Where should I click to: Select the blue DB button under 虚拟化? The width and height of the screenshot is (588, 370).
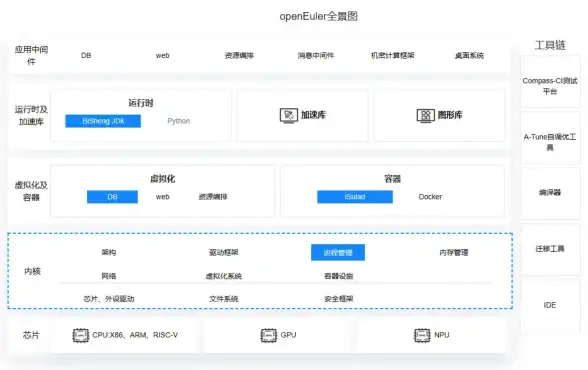(112, 197)
